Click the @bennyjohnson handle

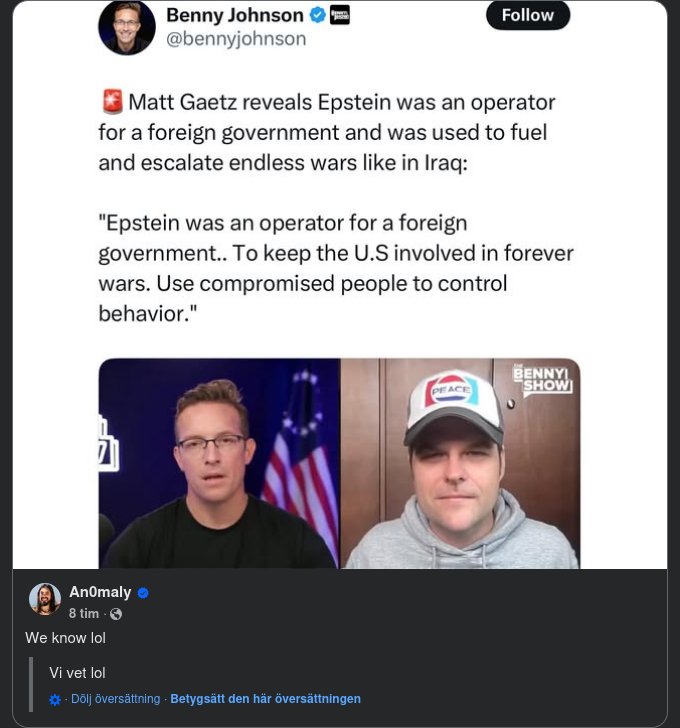[235, 40]
